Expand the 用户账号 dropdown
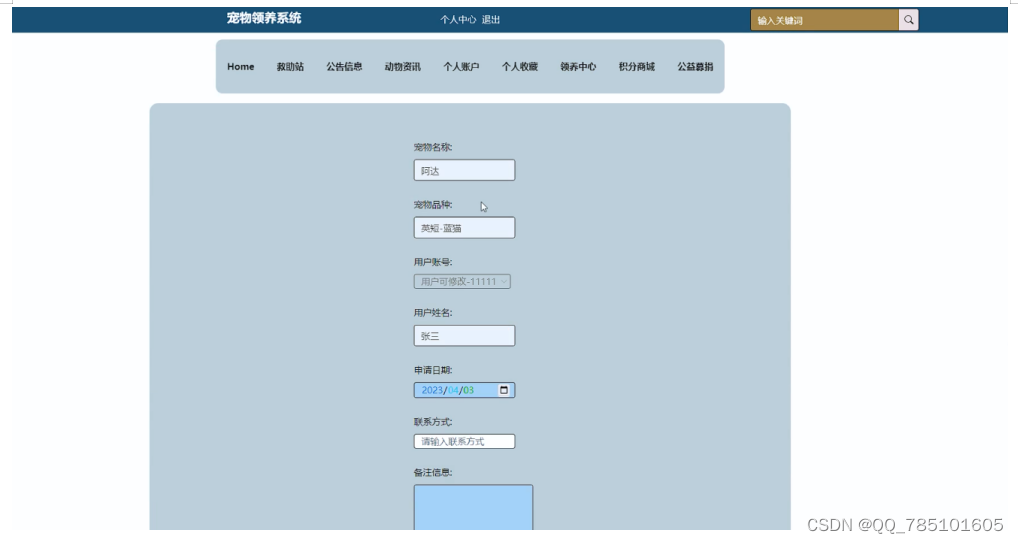The height and width of the screenshot is (543, 1018). pos(463,282)
